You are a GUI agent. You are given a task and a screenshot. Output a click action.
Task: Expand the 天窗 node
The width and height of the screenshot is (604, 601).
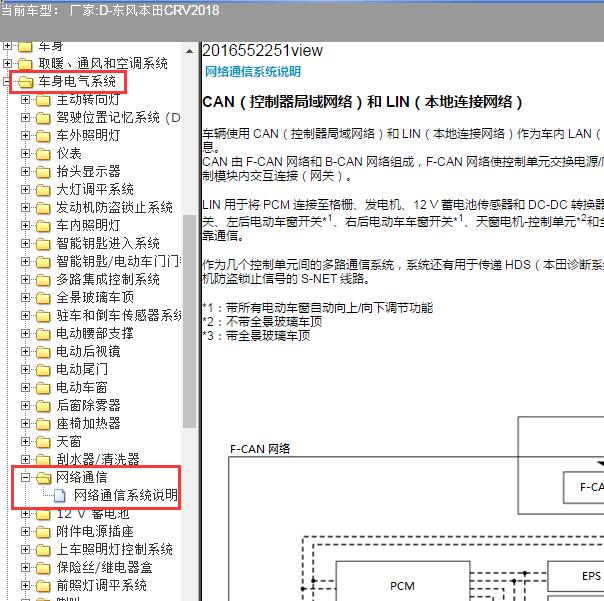click(25, 442)
